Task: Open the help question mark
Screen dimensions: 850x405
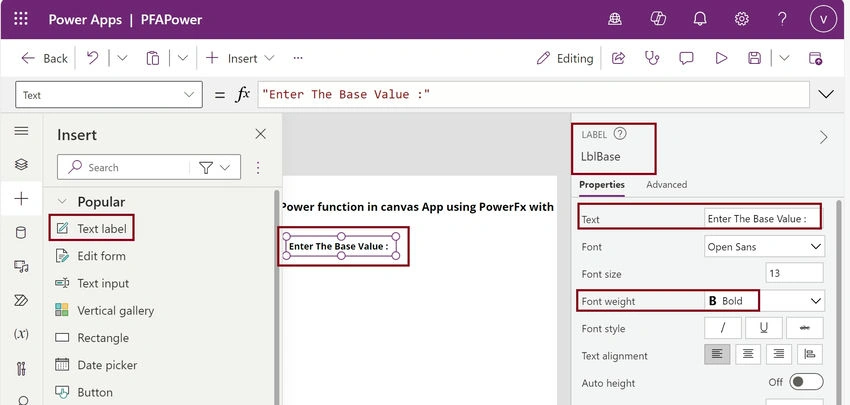Action: click(x=782, y=20)
